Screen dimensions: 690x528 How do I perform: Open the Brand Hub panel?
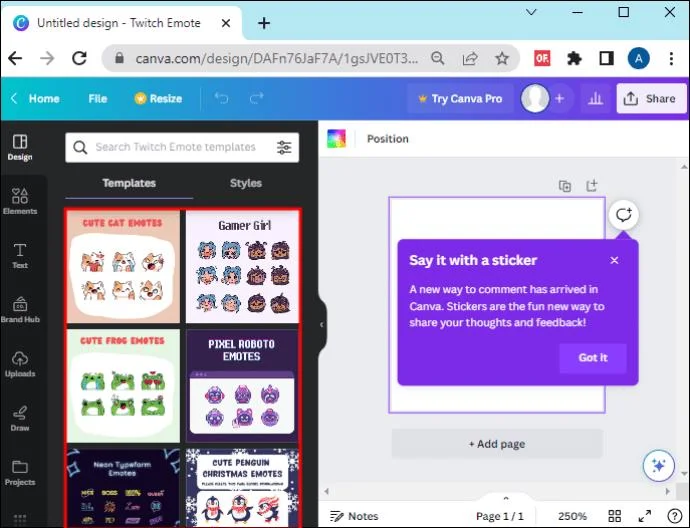coord(20,310)
